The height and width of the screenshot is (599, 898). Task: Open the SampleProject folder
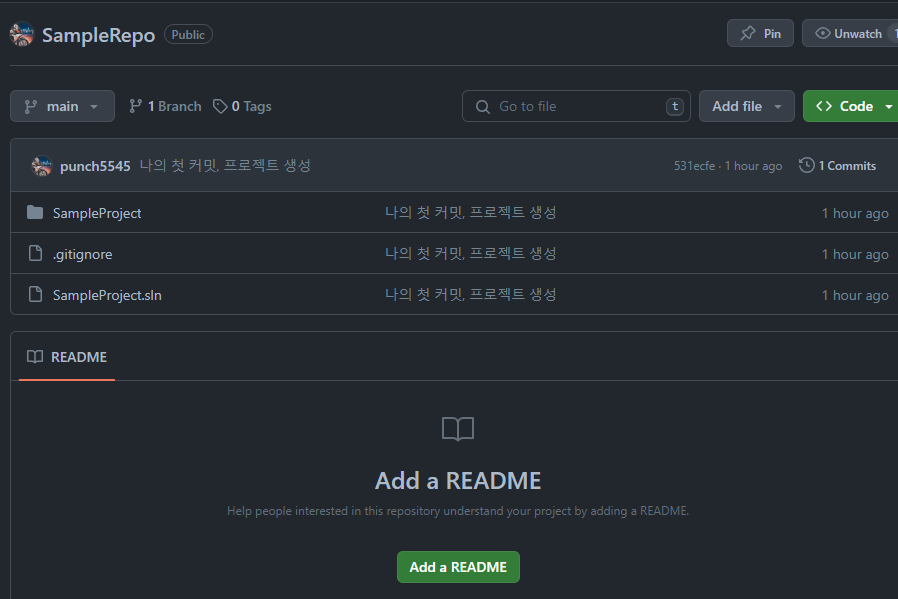pos(97,213)
